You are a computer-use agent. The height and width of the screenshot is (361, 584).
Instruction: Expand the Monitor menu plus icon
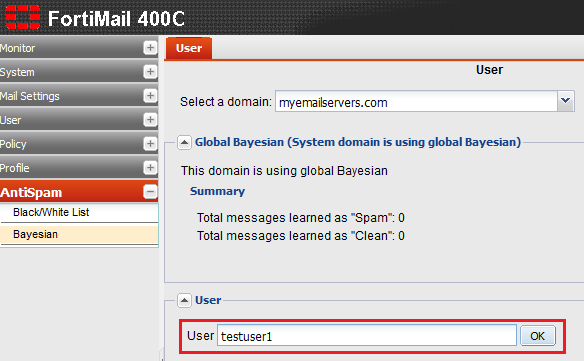click(x=150, y=48)
